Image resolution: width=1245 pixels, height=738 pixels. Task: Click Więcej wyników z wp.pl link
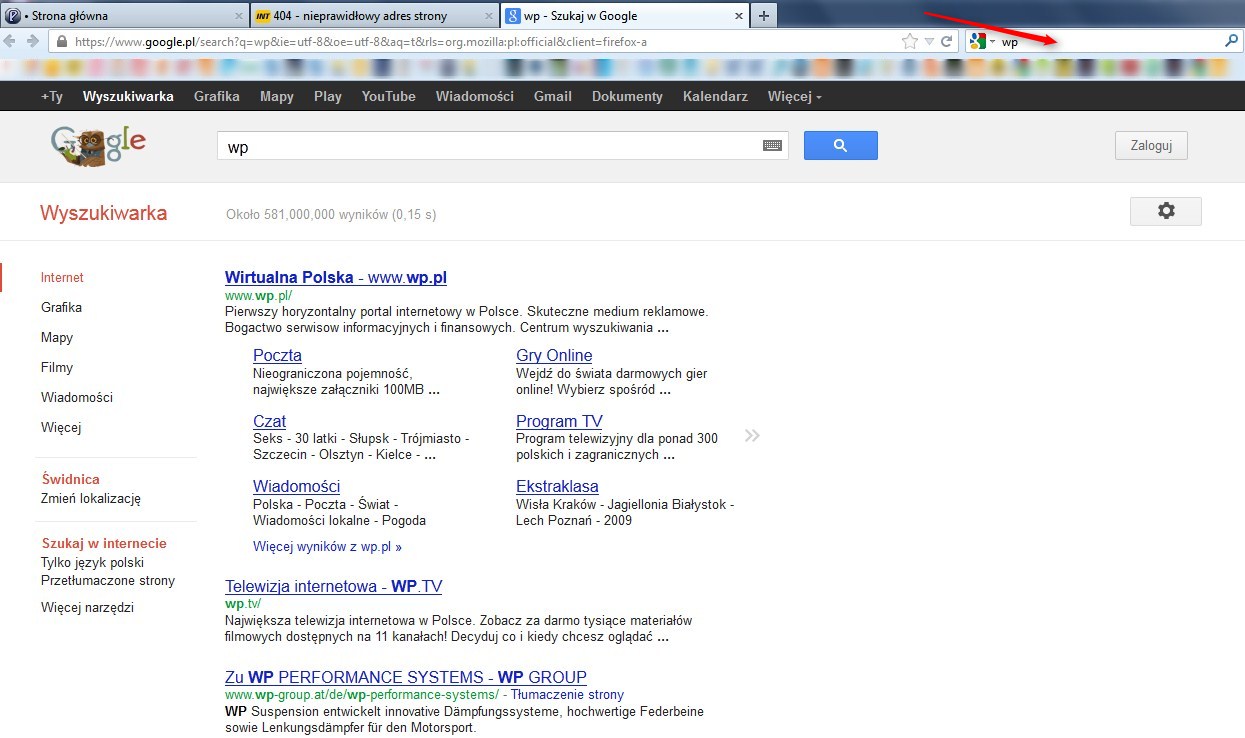(x=327, y=547)
